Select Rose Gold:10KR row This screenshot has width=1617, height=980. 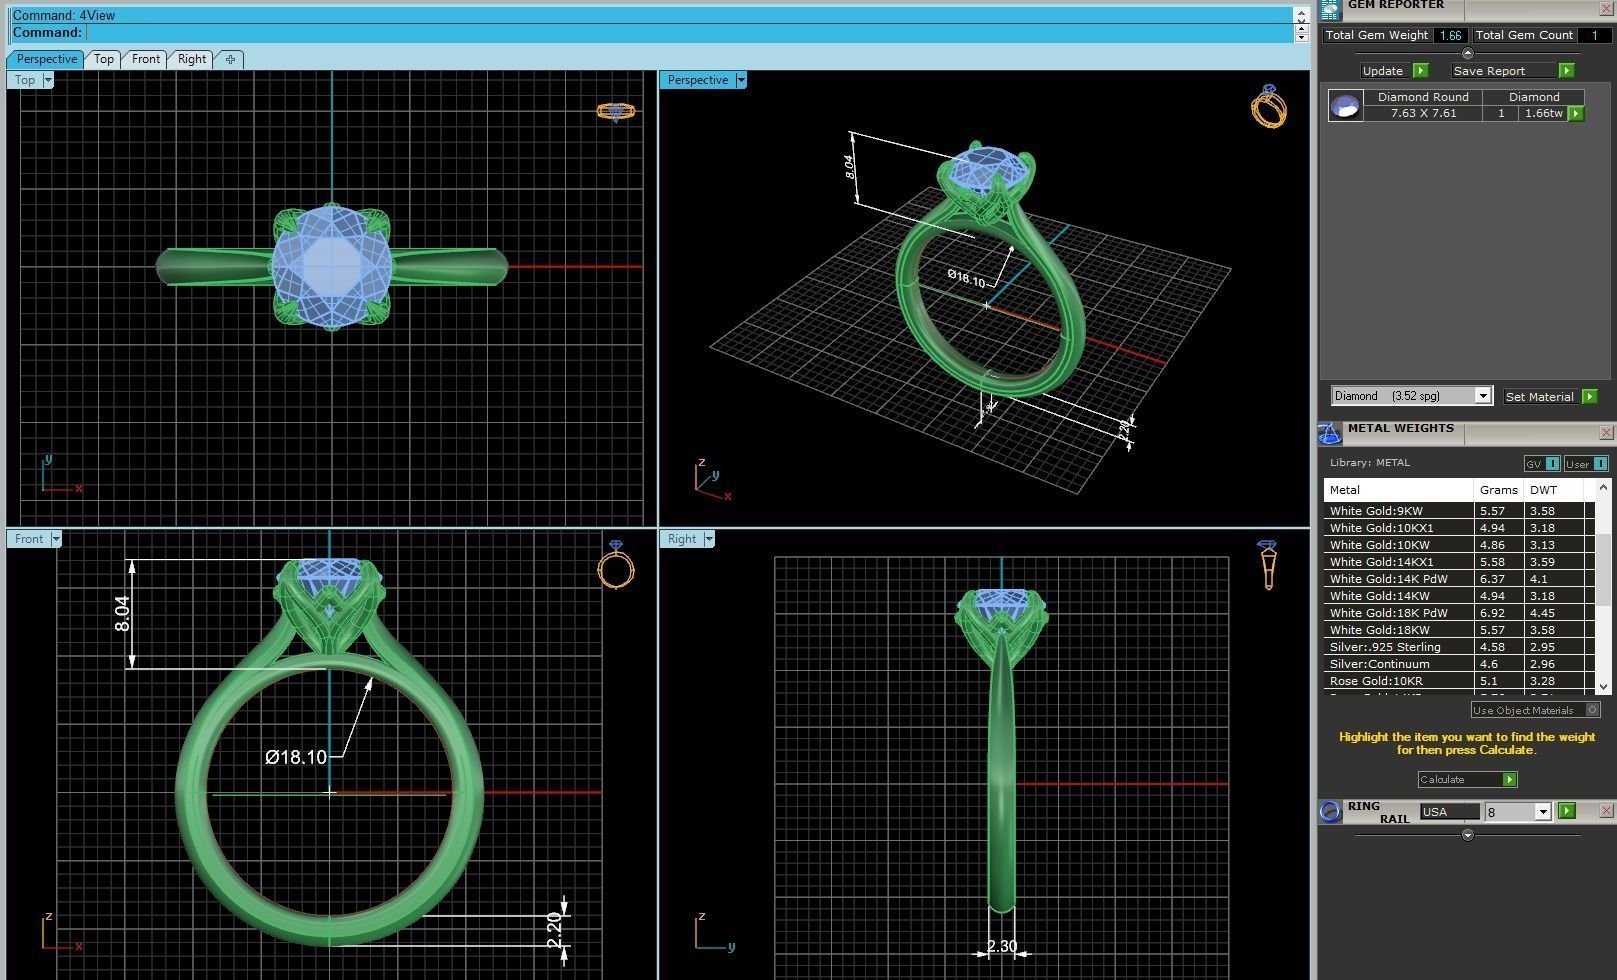point(1458,681)
